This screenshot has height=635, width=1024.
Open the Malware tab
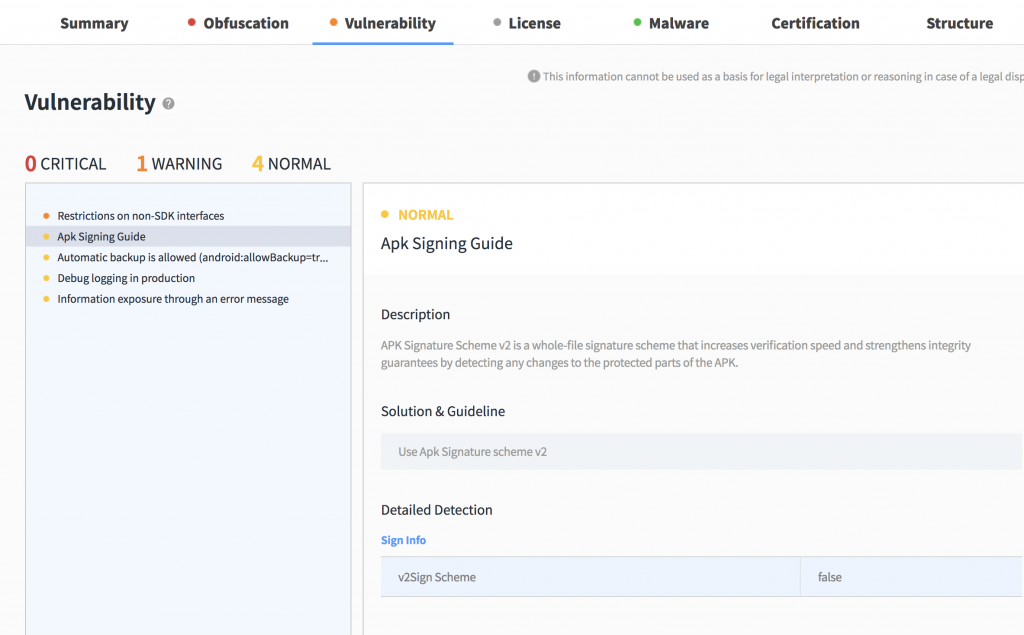pyautogui.click(x=677, y=22)
